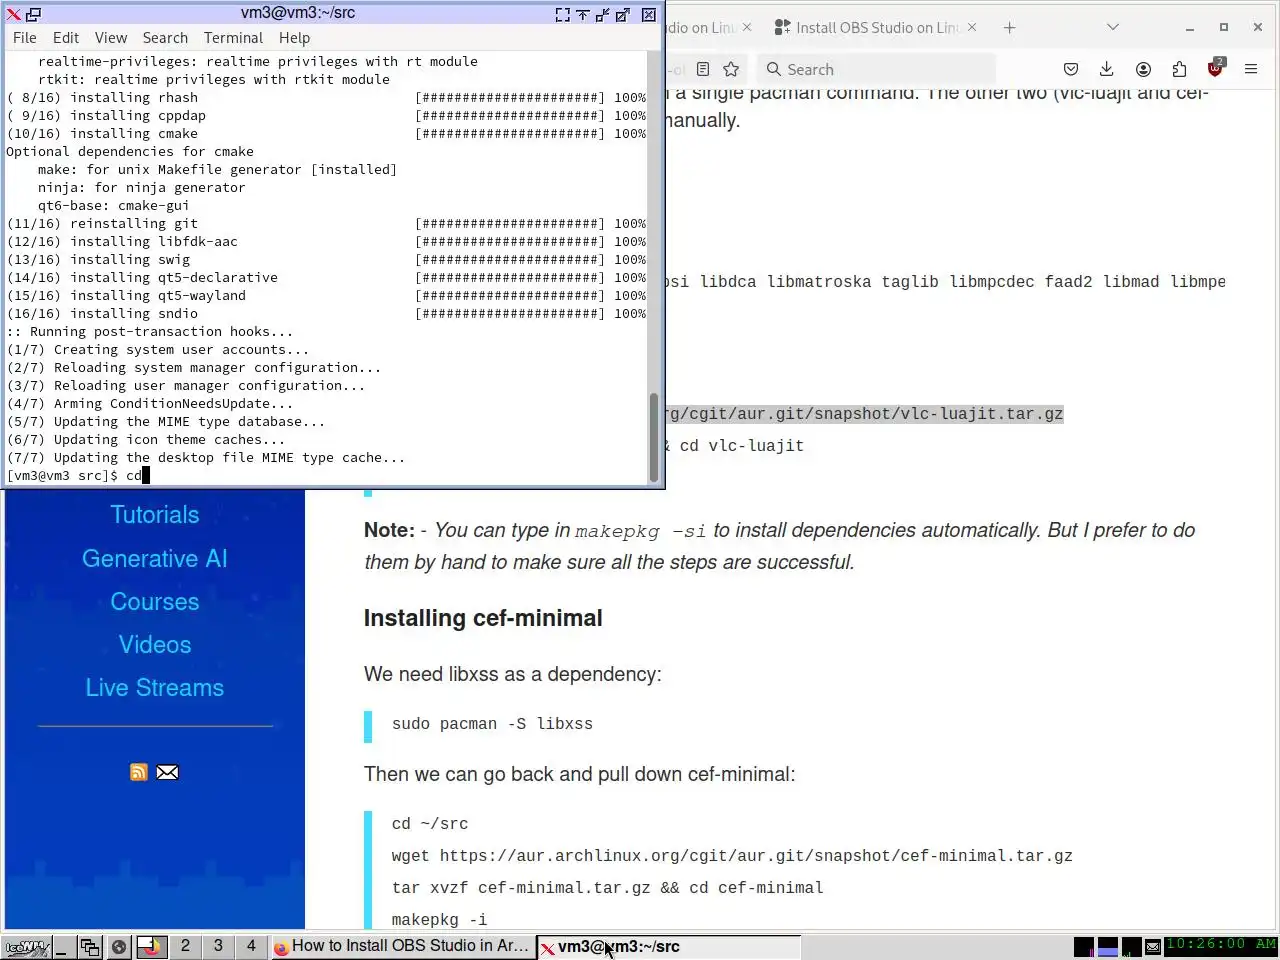
Task: Open the Firefox hamburger application menu
Action: [1251, 69]
